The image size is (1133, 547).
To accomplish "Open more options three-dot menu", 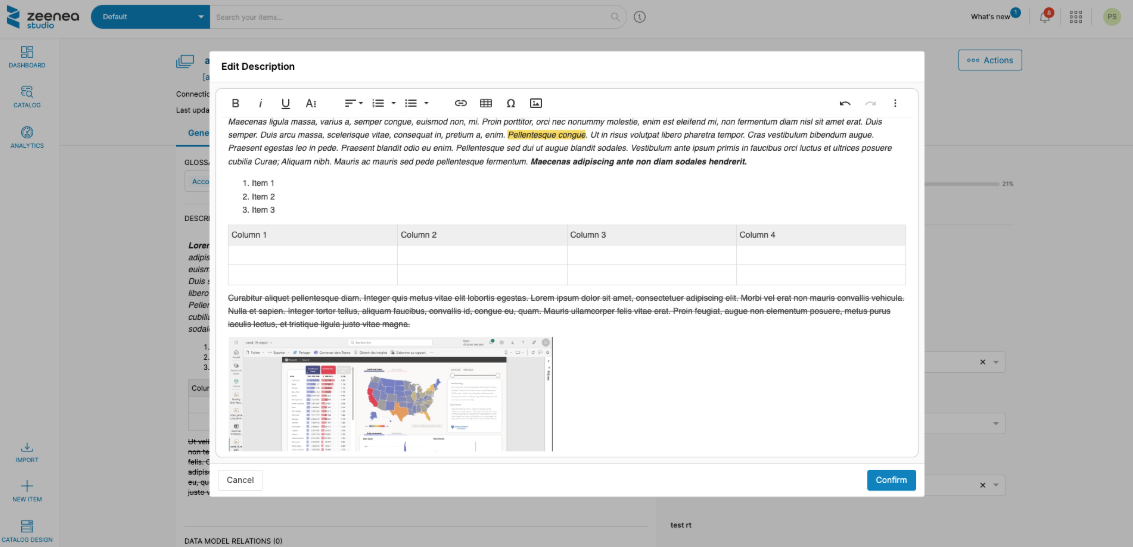I will pos(895,103).
